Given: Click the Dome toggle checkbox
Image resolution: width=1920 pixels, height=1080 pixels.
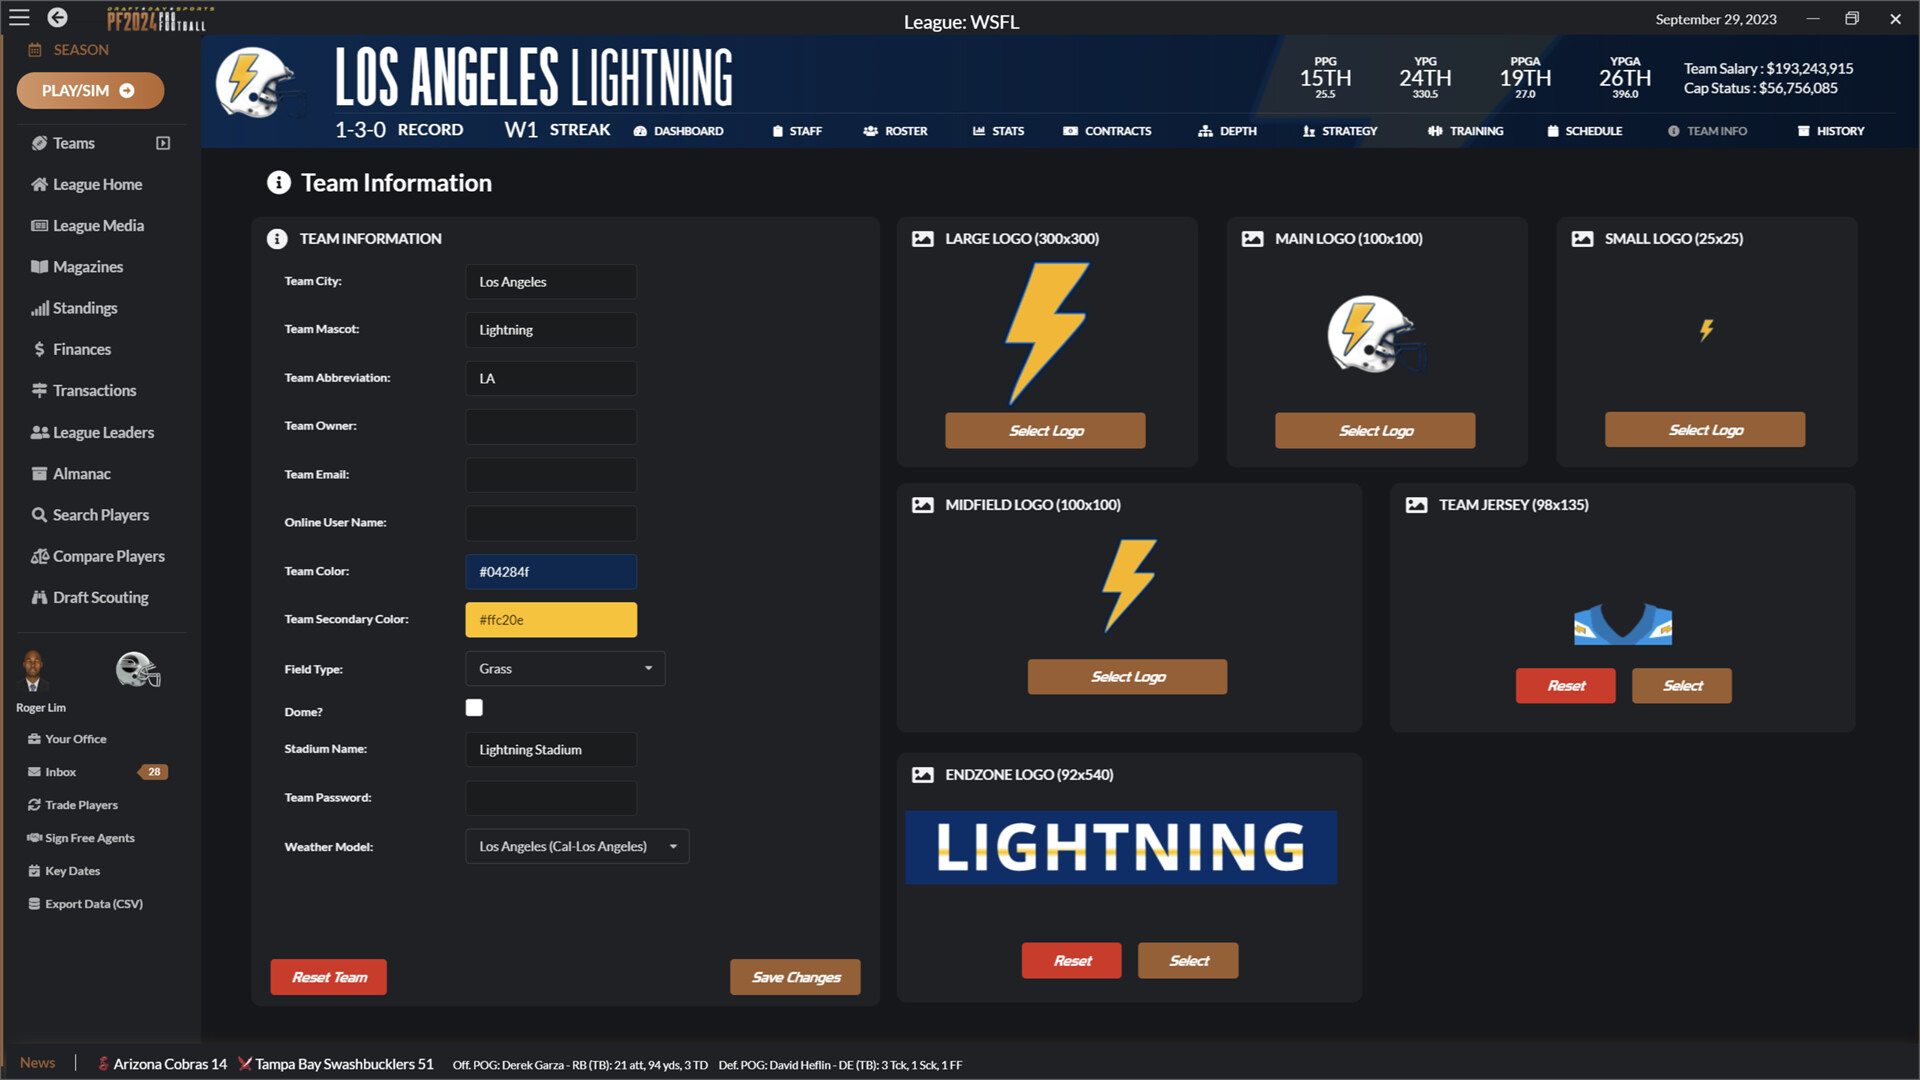Looking at the screenshot, I should coord(475,708).
